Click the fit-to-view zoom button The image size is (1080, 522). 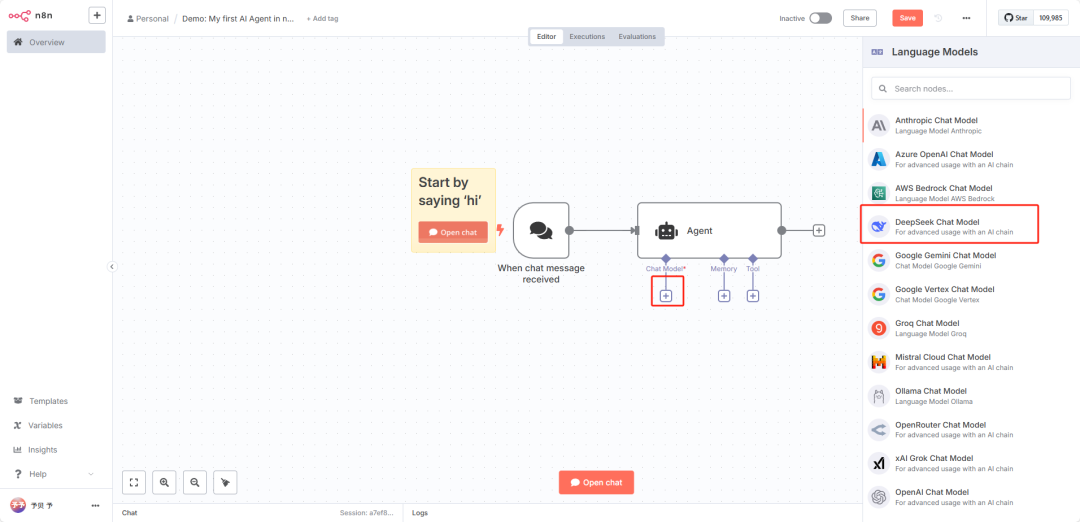(x=134, y=483)
